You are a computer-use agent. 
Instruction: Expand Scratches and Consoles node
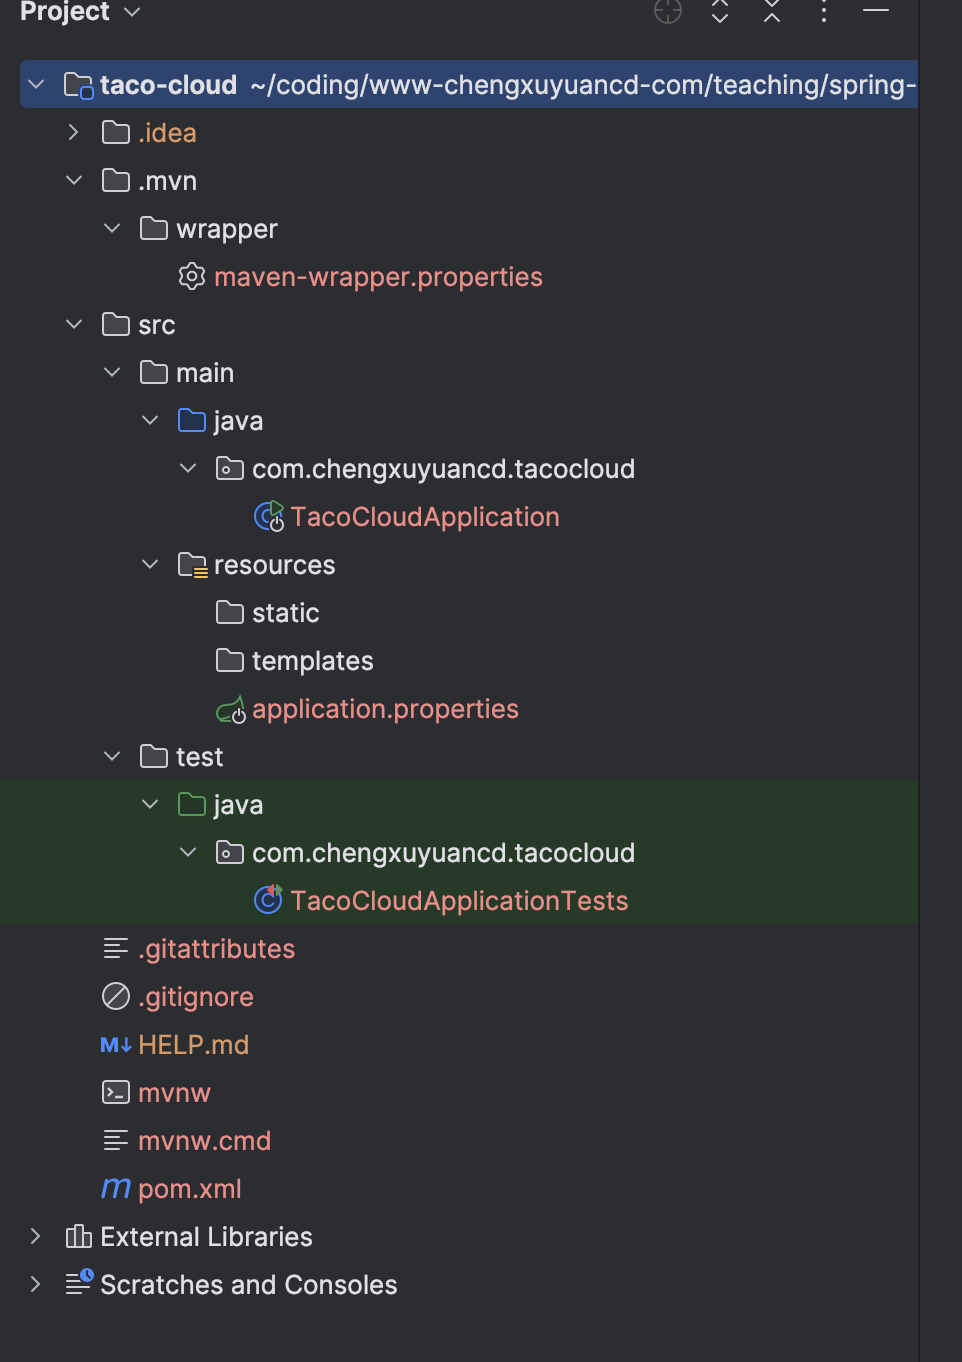(x=35, y=1285)
